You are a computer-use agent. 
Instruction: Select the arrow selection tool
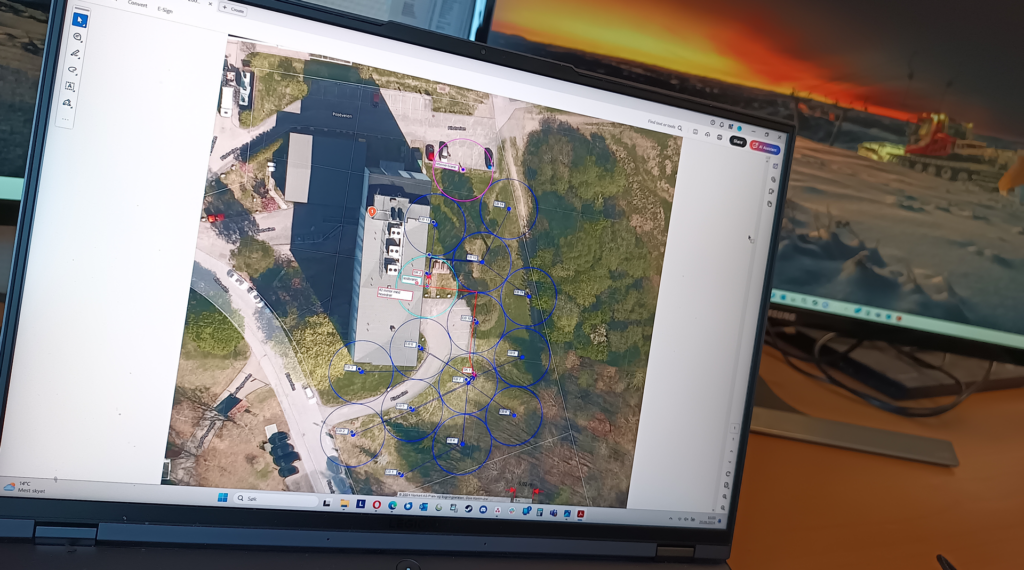[x=80, y=19]
